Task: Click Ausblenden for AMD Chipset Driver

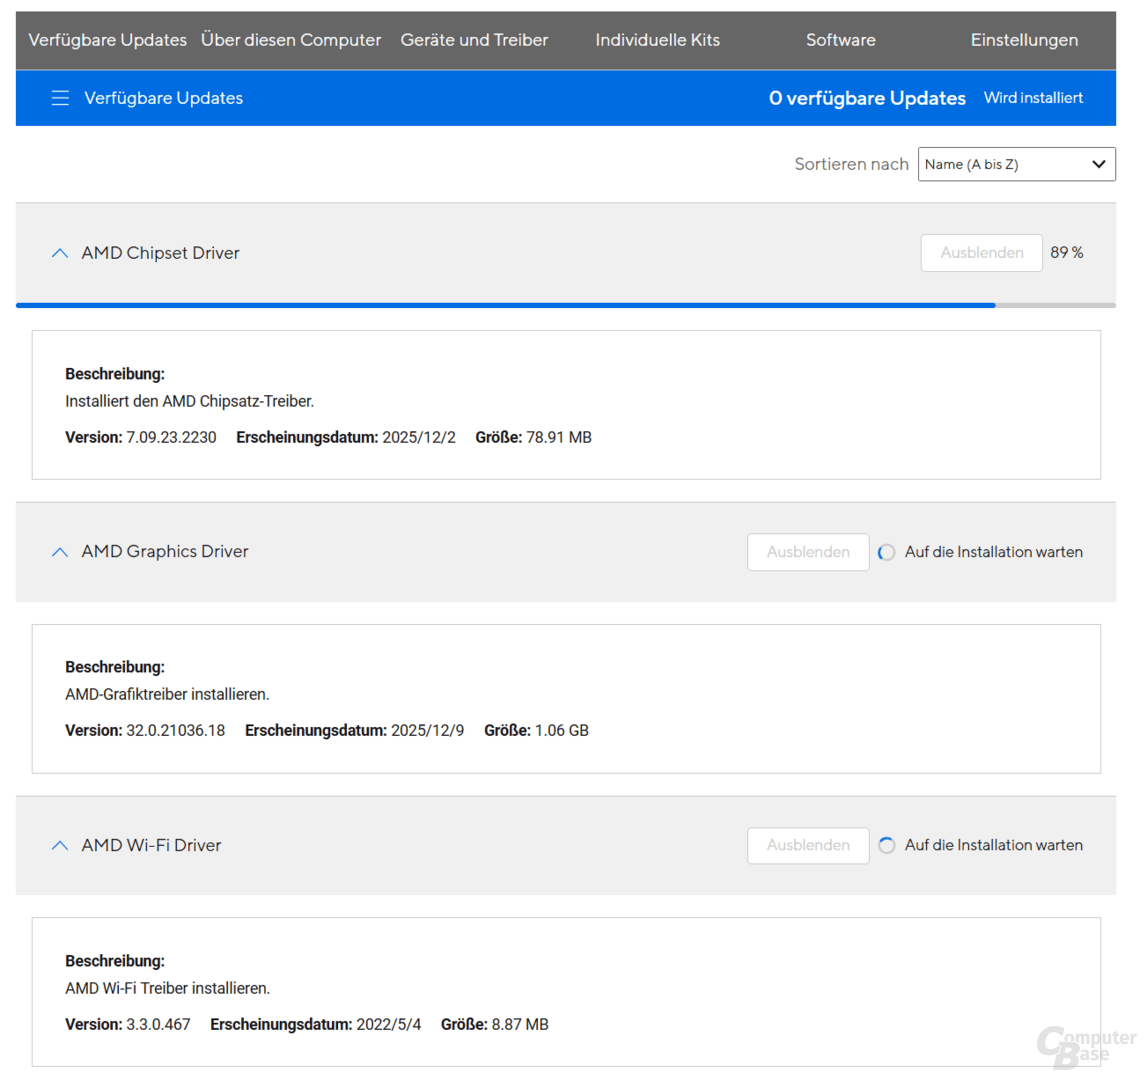Action: pos(981,253)
